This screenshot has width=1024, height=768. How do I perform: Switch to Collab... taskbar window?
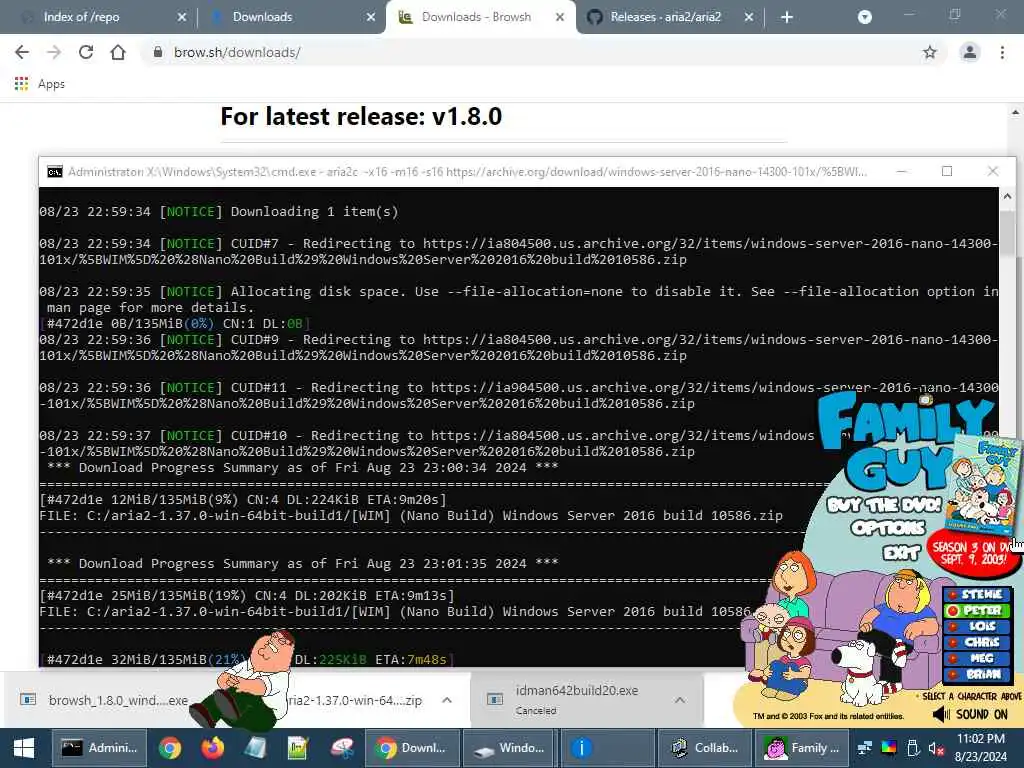click(705, 748)
